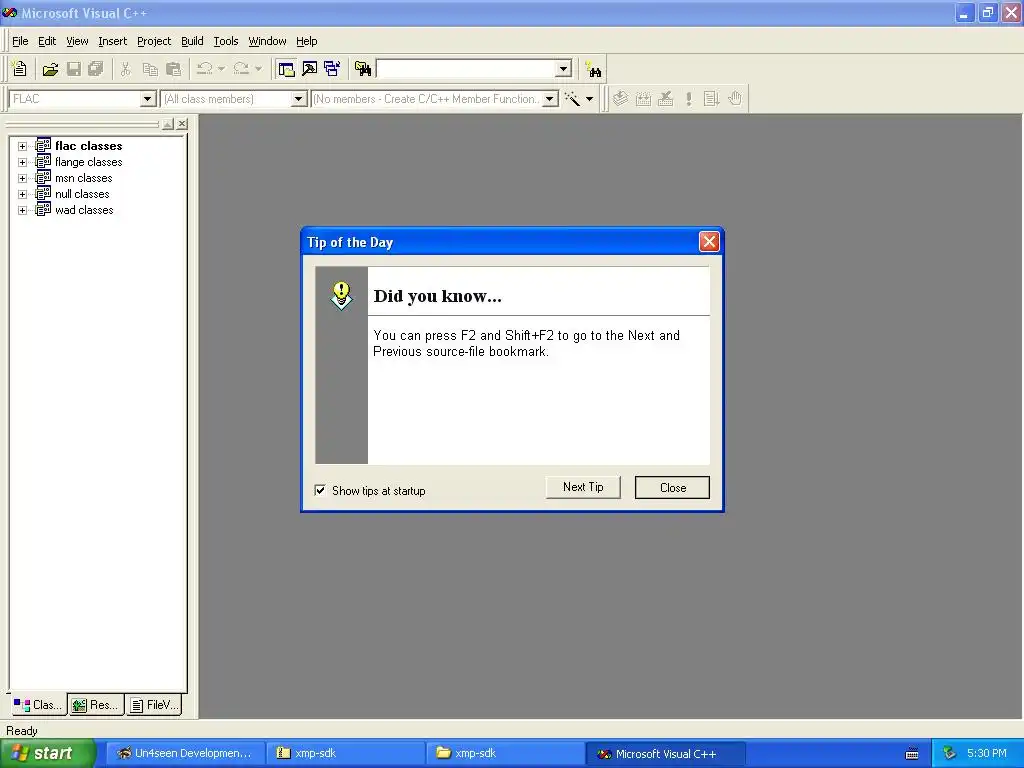Switch to xmp-sdk folder taskbar button
1024x768 pixels.
[505, 754]
